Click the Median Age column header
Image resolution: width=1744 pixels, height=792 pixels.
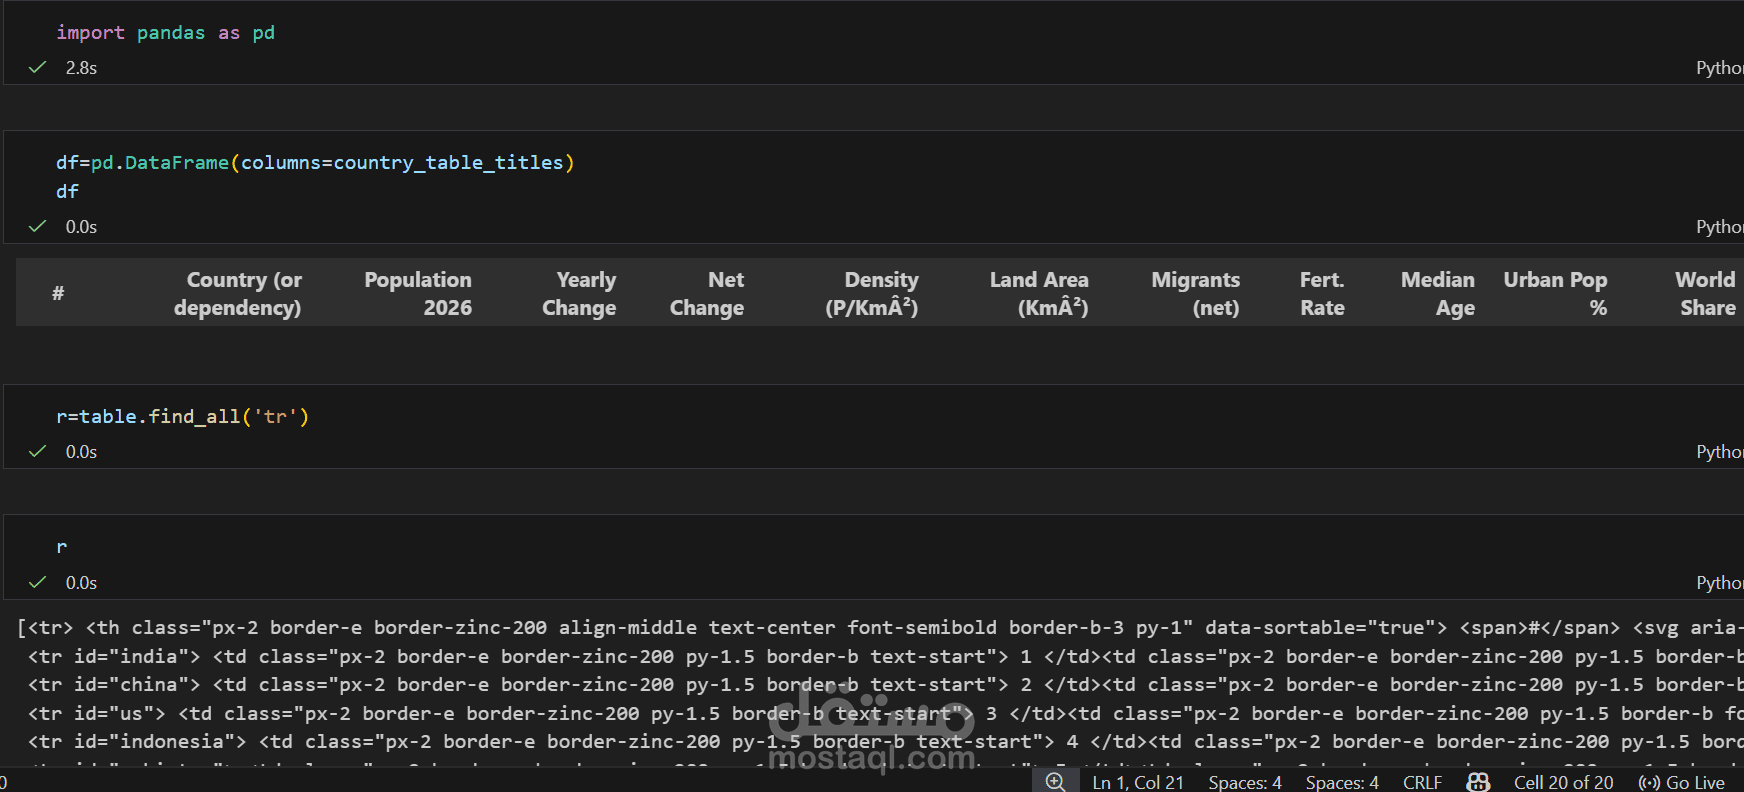pos(1438,293)
